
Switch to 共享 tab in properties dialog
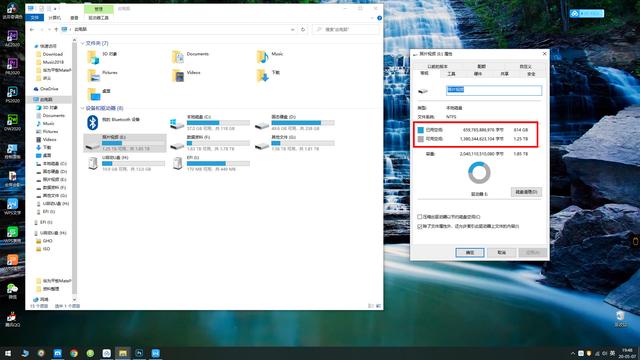(x=504, y=74)
